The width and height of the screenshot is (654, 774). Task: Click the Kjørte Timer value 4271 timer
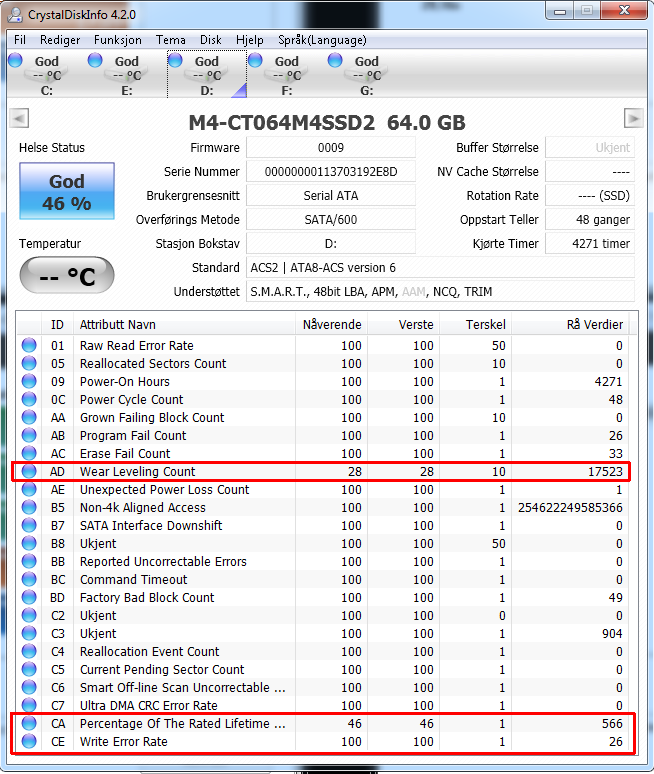pyautogui.click(x=590, y=243)
